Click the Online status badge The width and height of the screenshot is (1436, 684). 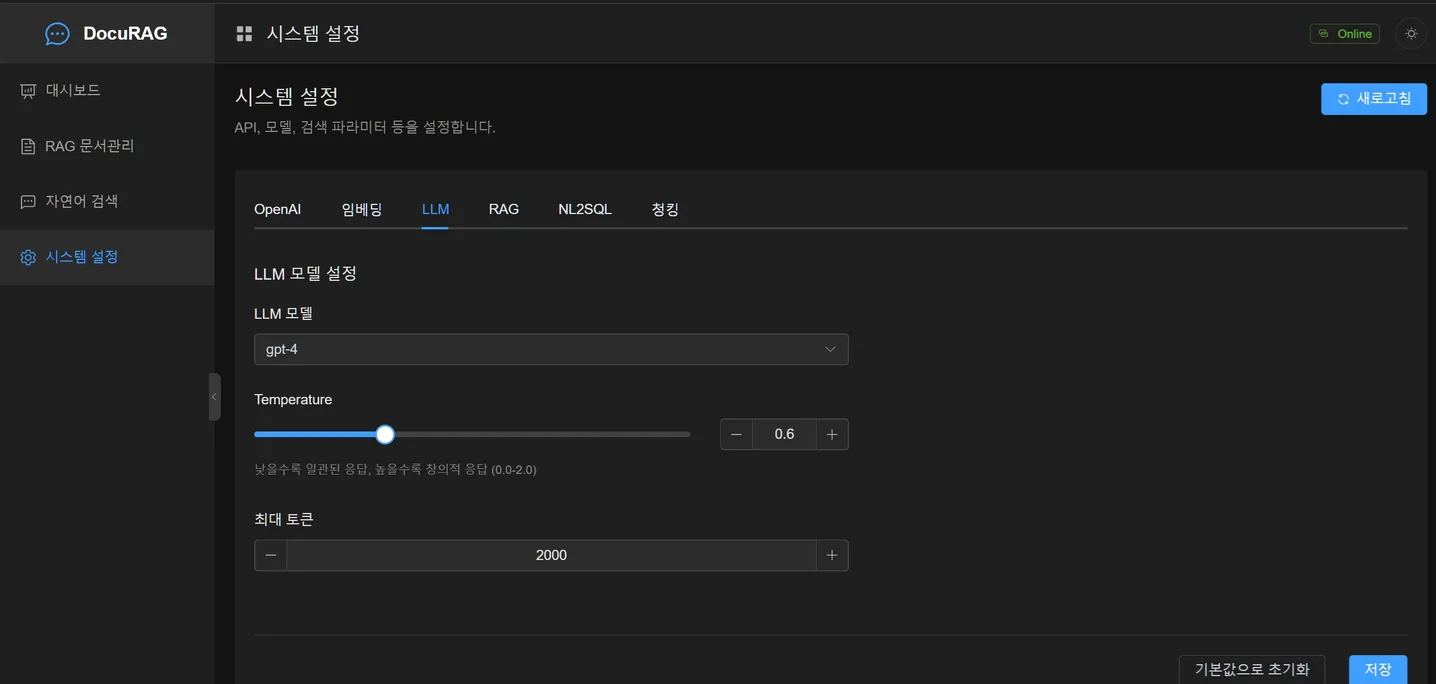coord(1344,32)
